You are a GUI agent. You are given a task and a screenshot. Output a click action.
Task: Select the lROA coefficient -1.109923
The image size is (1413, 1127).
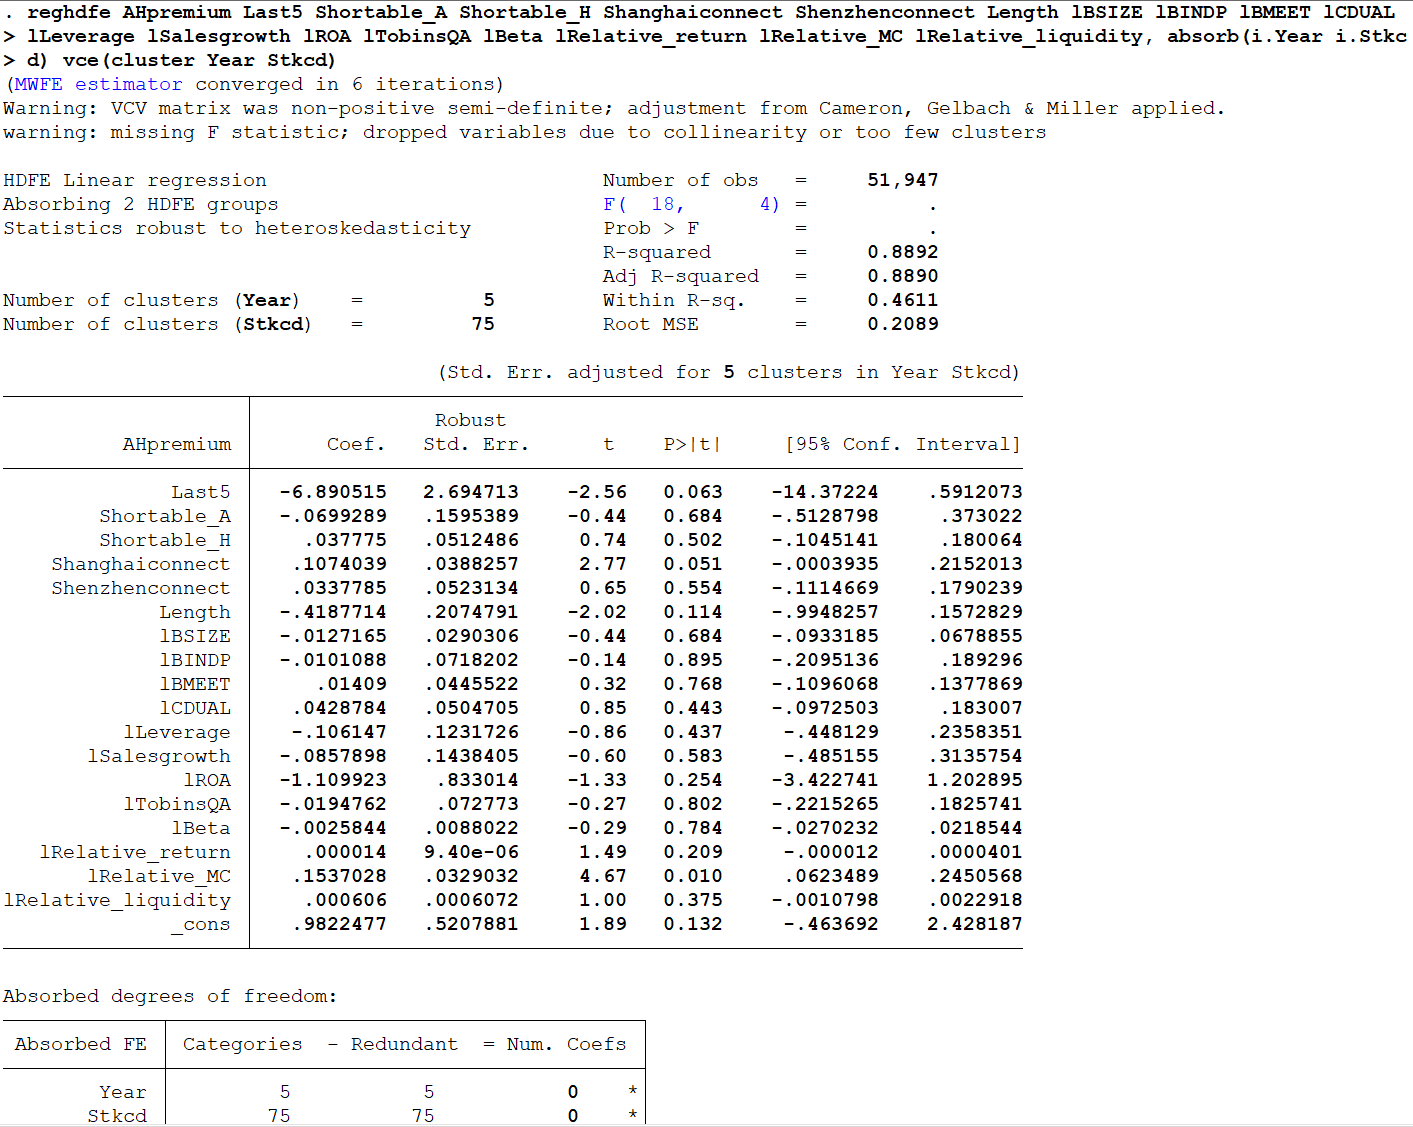click(x=333, y=780)
